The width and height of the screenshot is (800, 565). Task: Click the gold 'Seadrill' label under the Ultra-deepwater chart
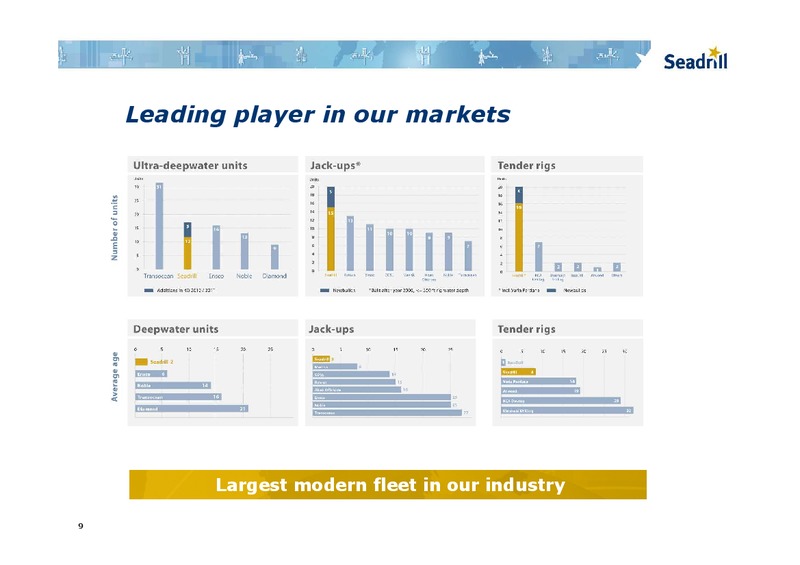tap(187, 276)
